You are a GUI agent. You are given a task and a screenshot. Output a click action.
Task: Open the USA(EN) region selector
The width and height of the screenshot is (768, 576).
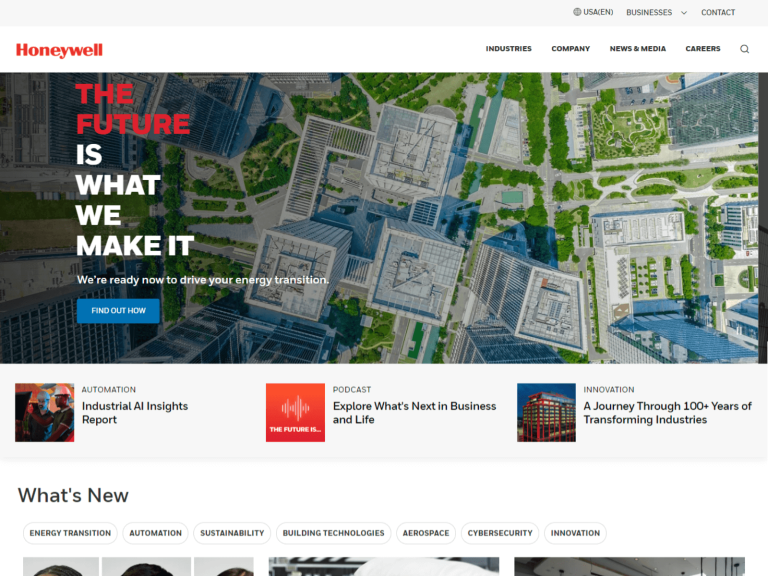click(593, 12)
